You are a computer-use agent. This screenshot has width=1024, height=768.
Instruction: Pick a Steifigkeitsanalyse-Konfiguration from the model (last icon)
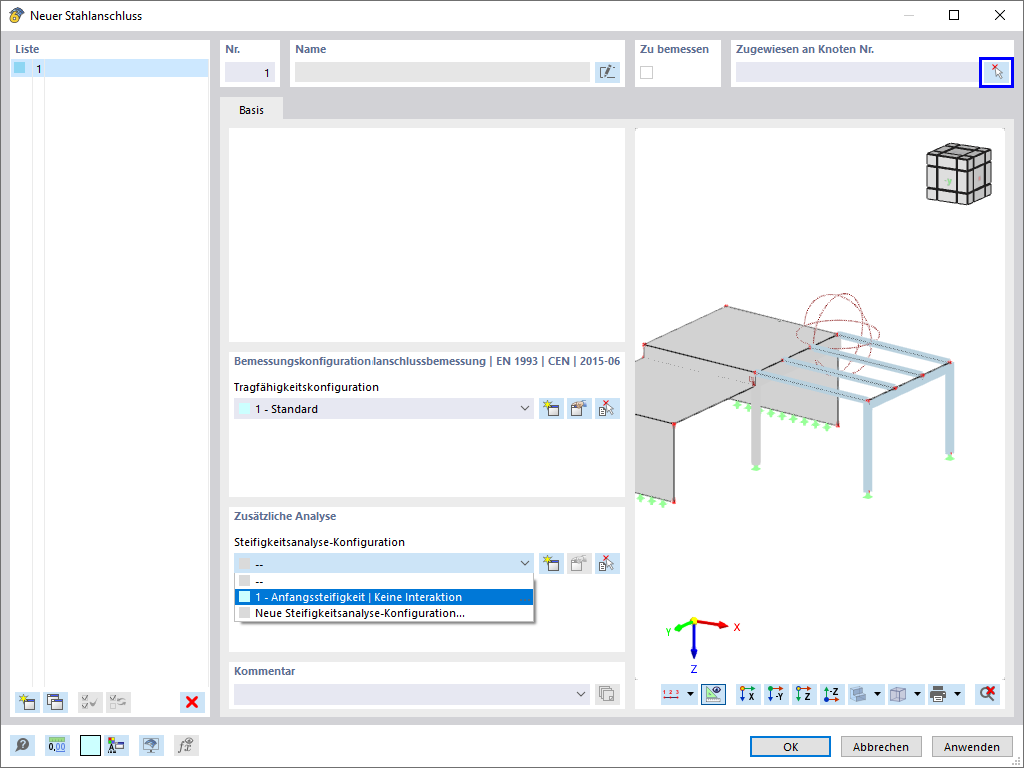[607, 564]
